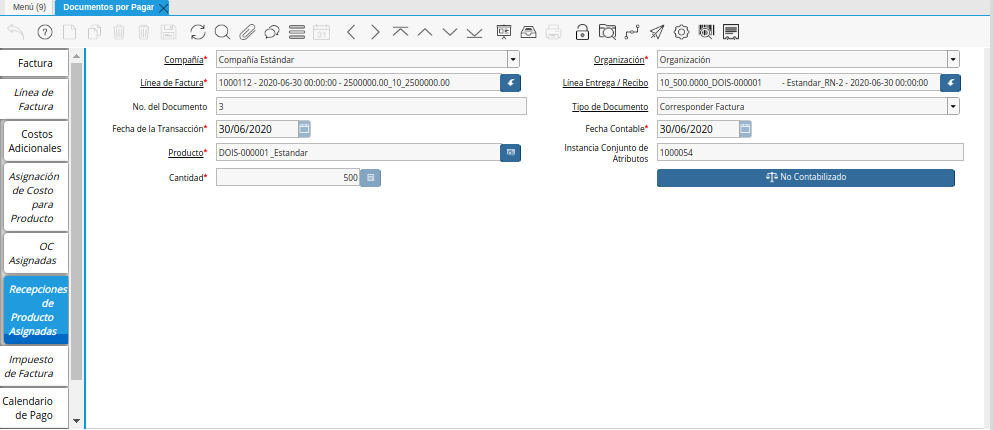Click the Fecha de la Transacción date field
993x430 pixels.
click(x=256, y=129)
